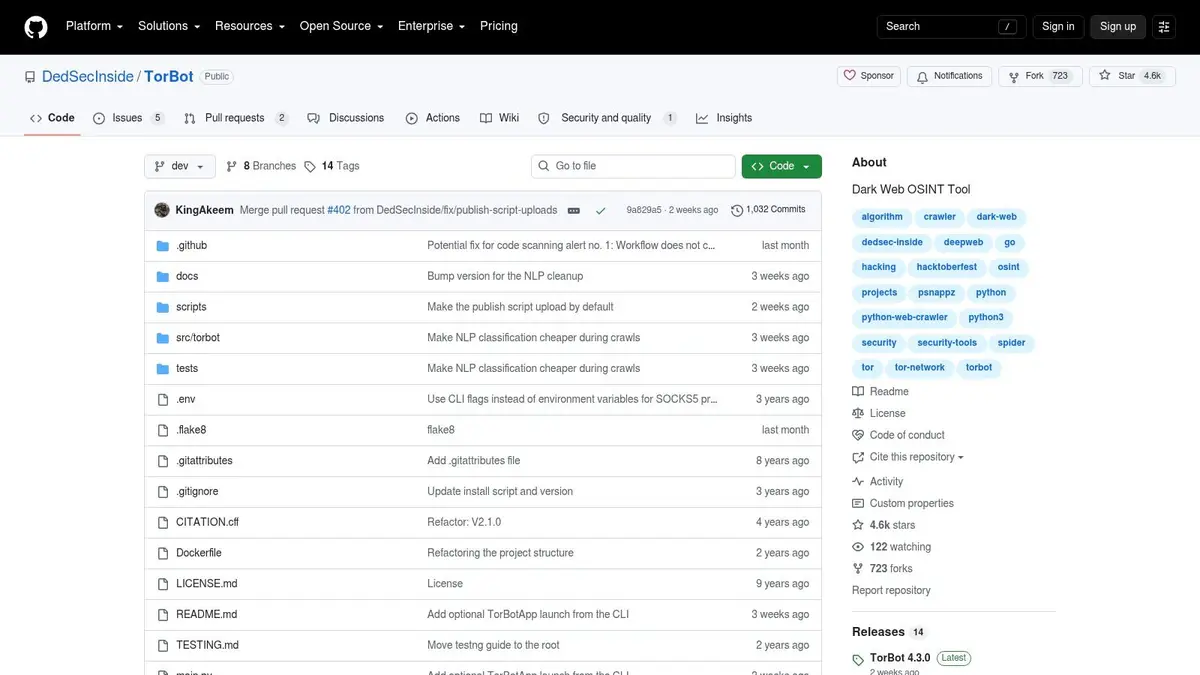Click the docs folder icon

[x=163, y=276]
